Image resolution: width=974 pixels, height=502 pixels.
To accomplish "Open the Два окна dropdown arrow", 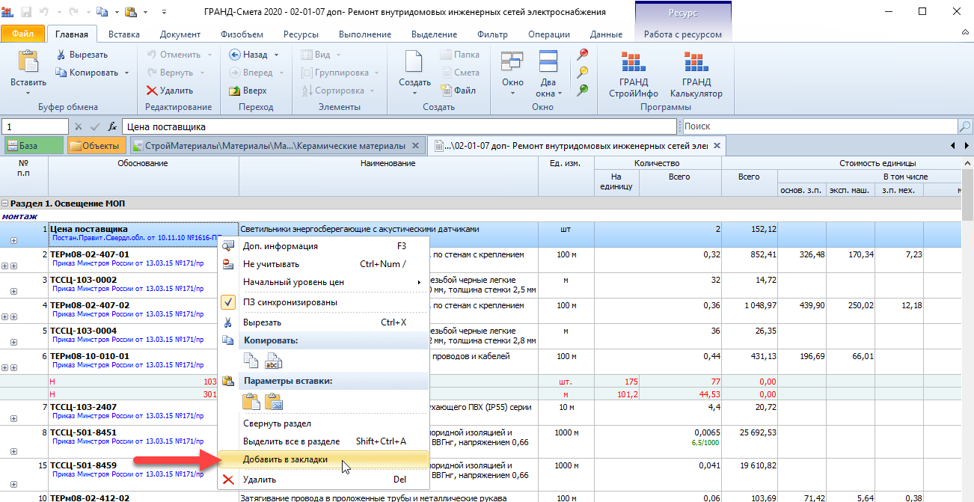I will (x=559, y=93).
